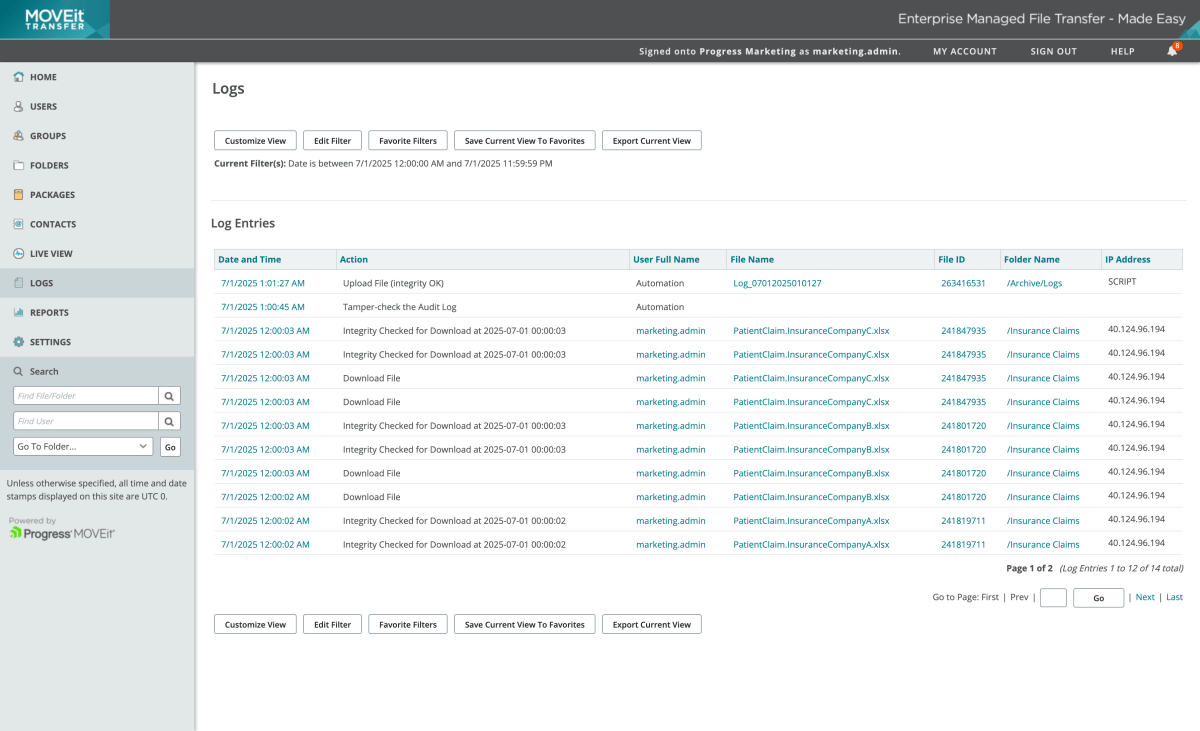Viewport: 1200px width, 731px height.
Task: Click the notification bell icon
Action: click(x=1172, y=51)
